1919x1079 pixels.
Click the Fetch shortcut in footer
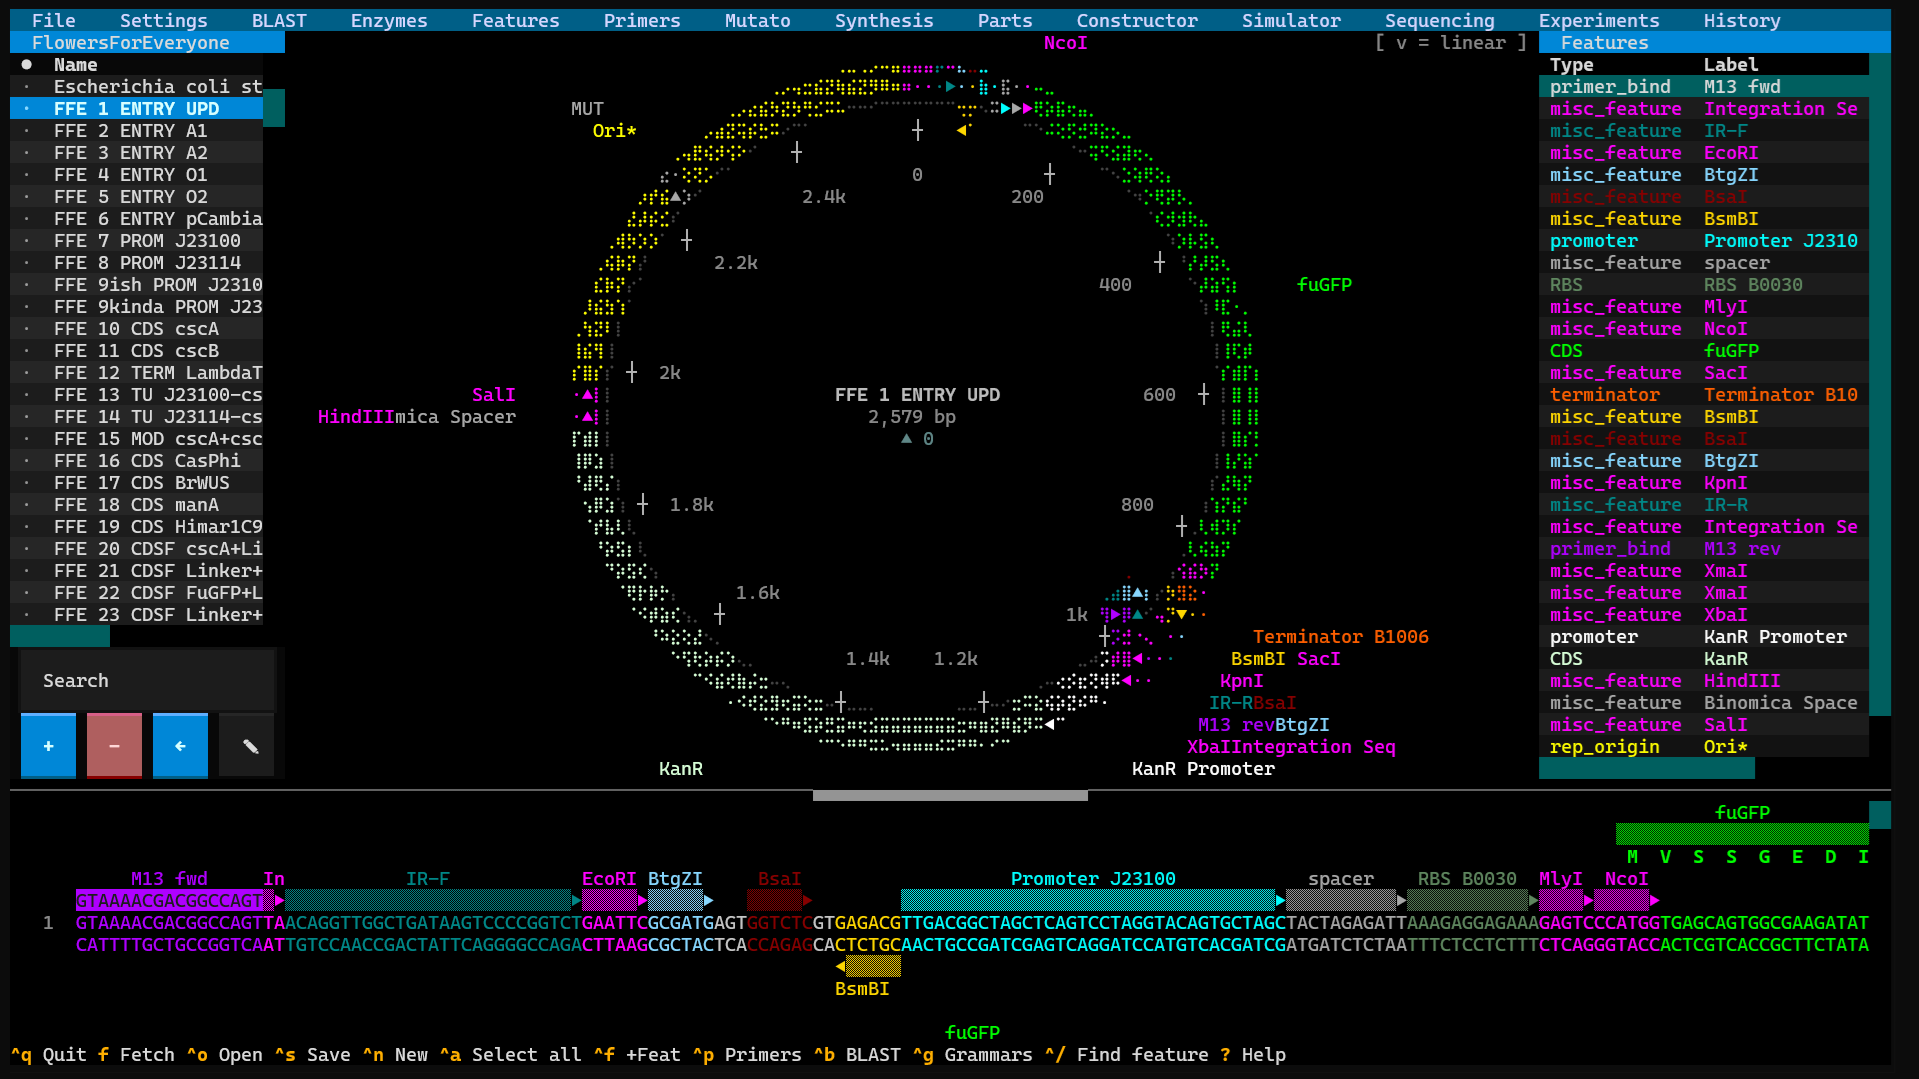tap(136, 1054)
